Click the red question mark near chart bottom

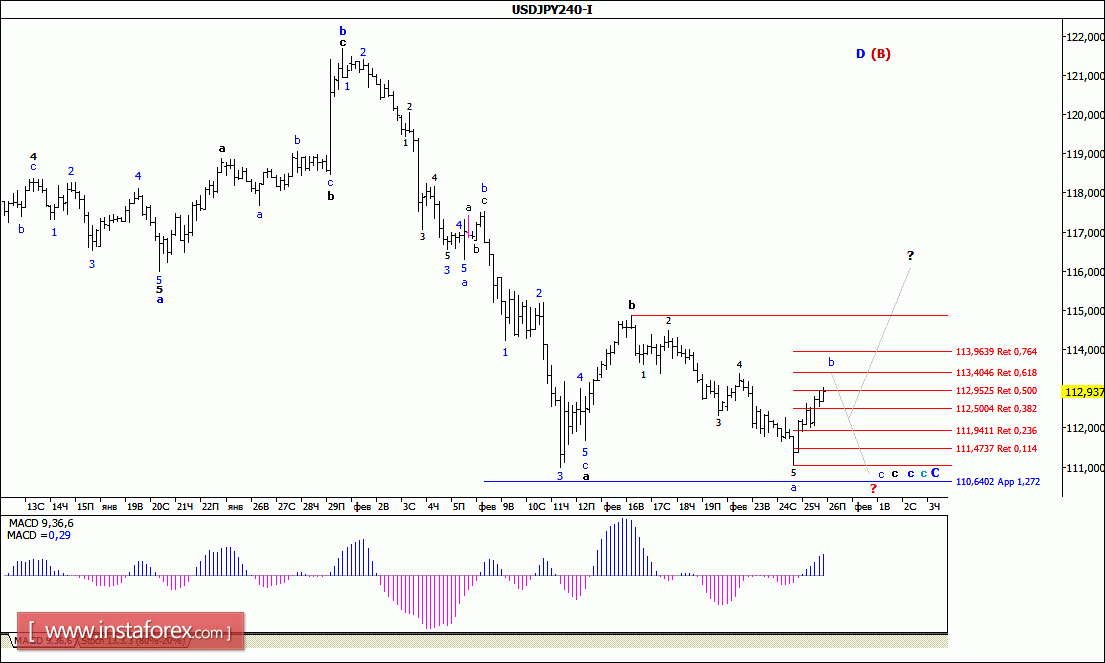pyautogui.click(x=873, y=488)
